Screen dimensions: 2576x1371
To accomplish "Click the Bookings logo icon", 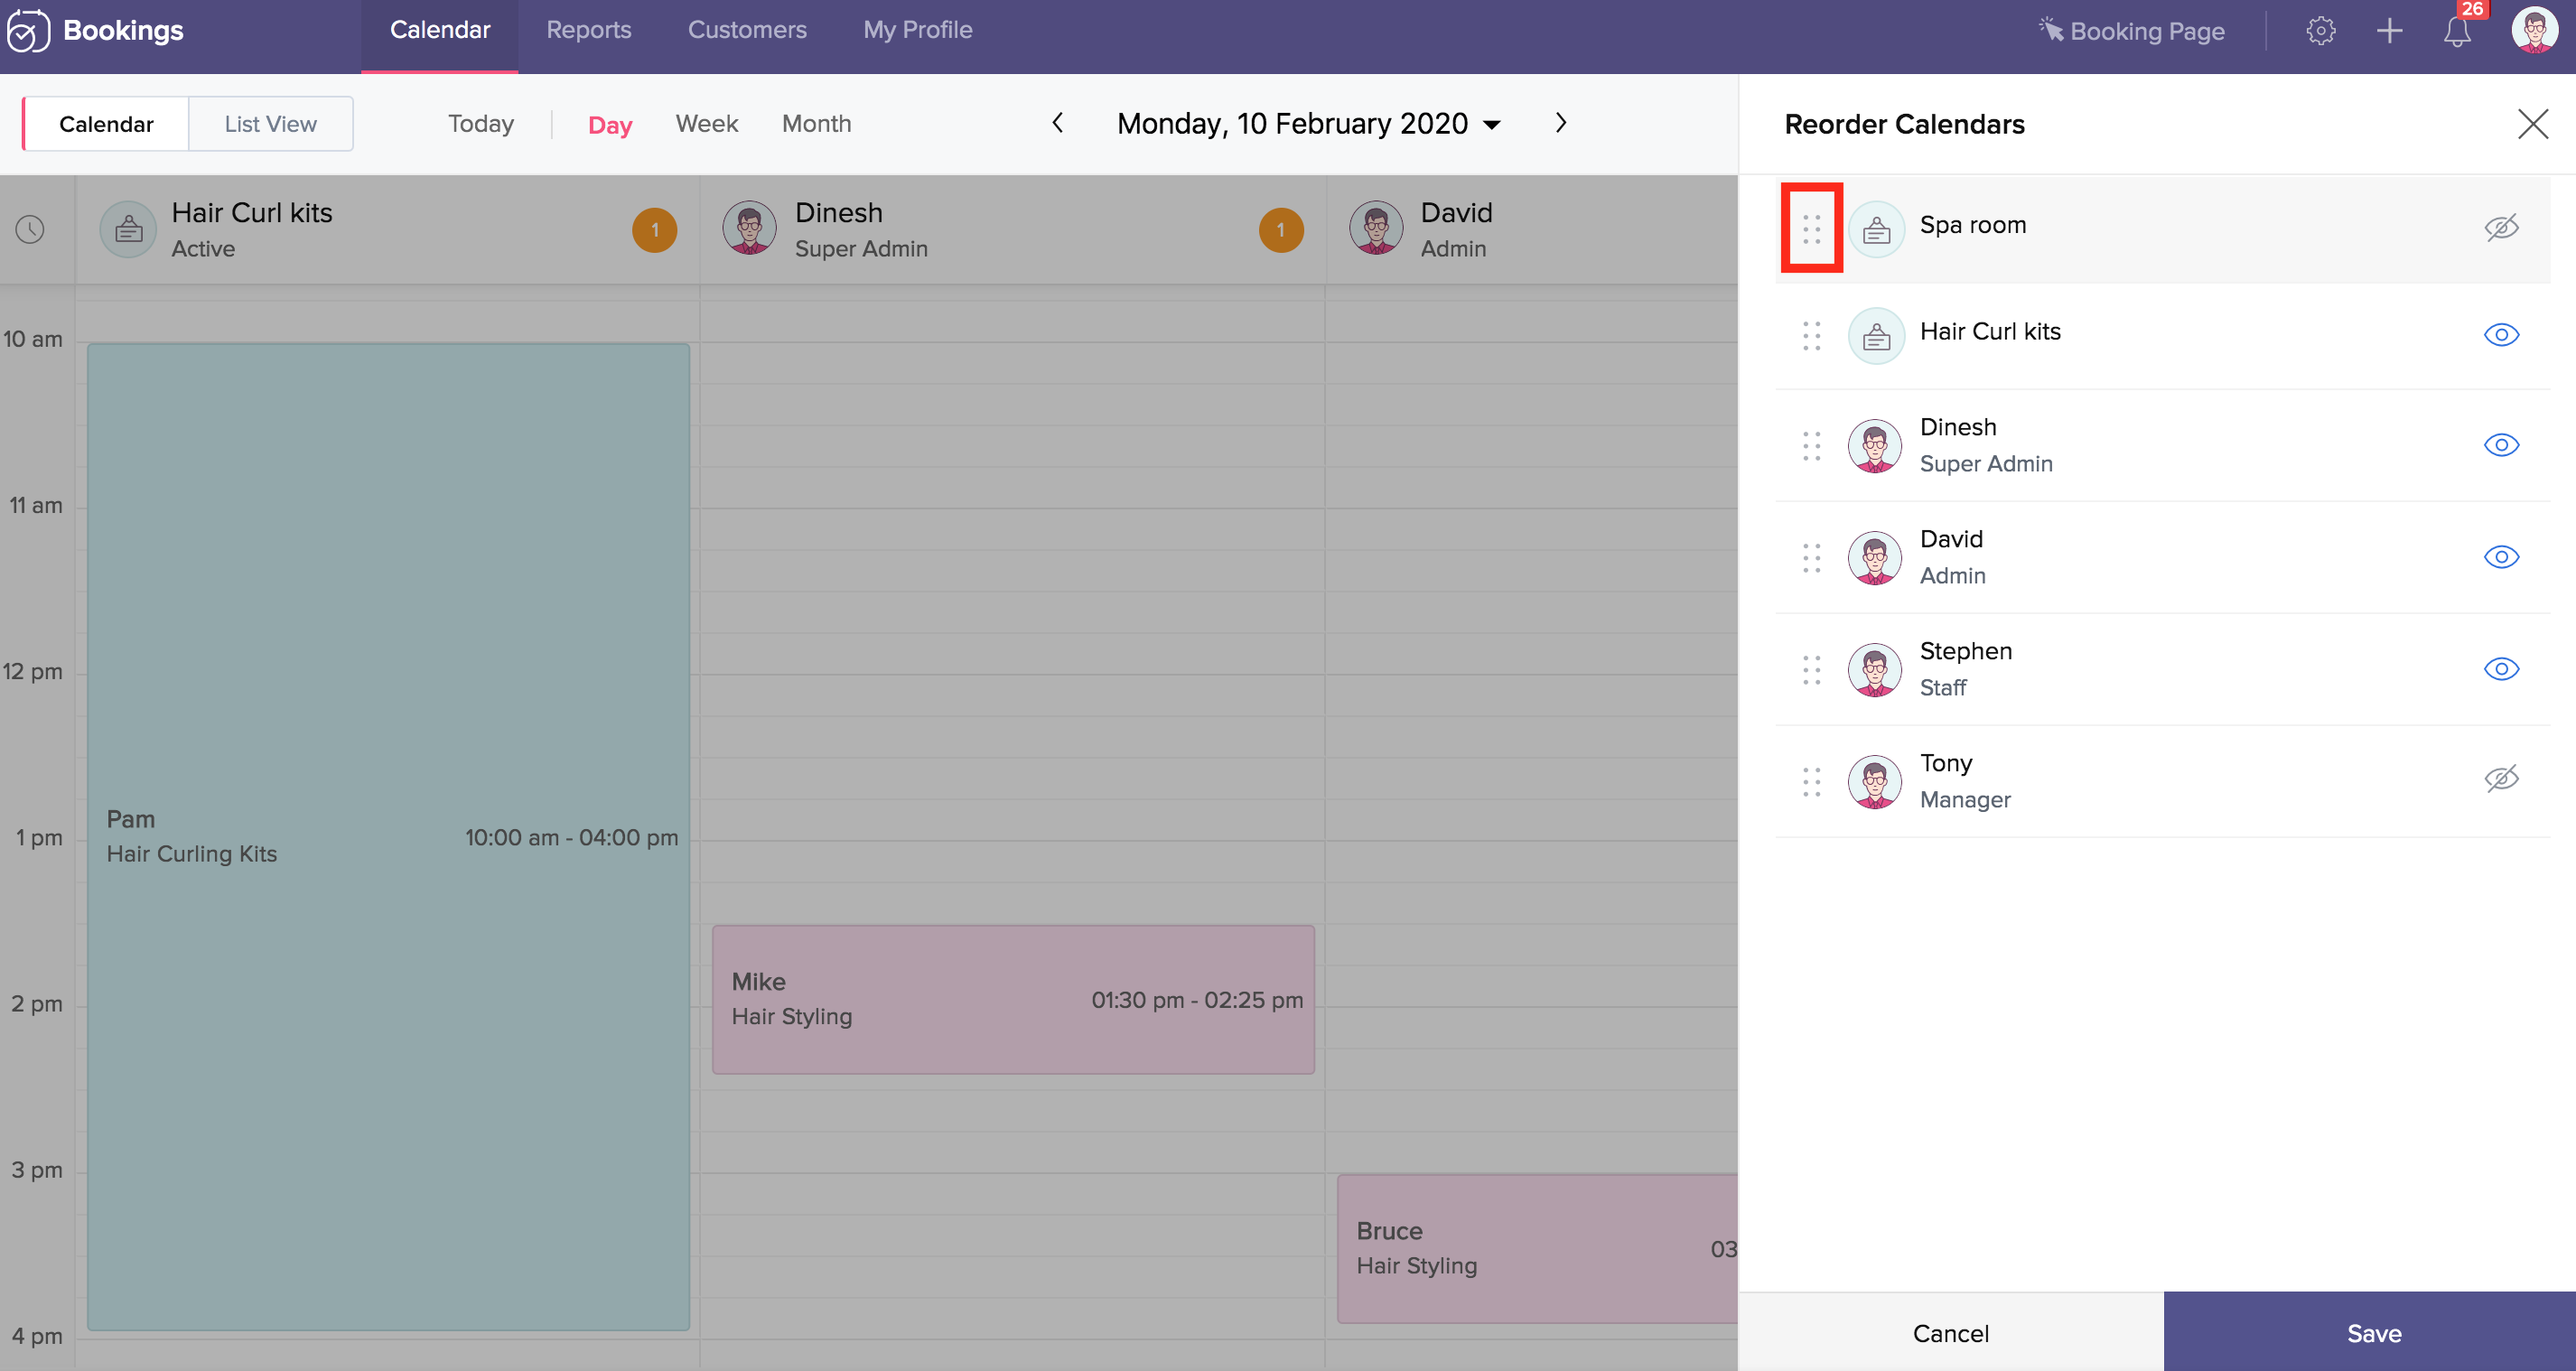I will coord(28,31).
